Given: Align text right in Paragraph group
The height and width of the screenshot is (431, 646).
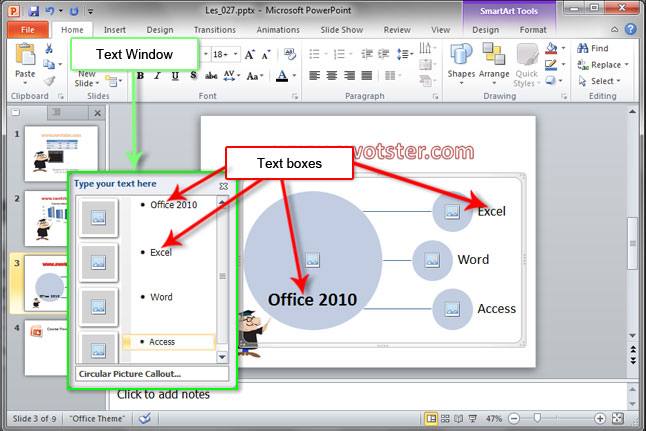Looking at the screenshot, I should (x=349, y=75).
